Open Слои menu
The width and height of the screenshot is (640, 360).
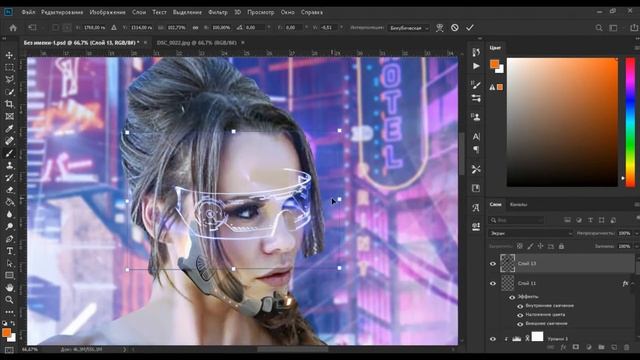139,12
